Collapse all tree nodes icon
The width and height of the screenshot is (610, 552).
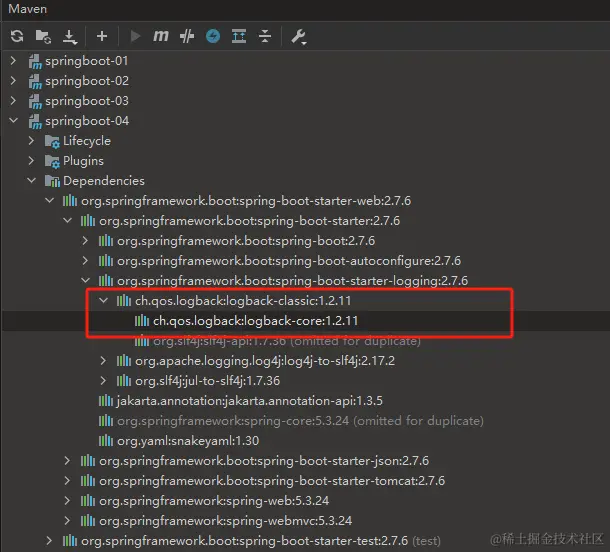tap(265, 36)
